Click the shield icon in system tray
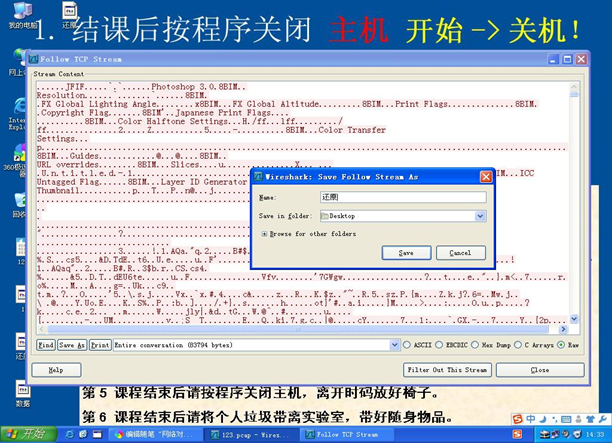 click(x=578, y=434)
